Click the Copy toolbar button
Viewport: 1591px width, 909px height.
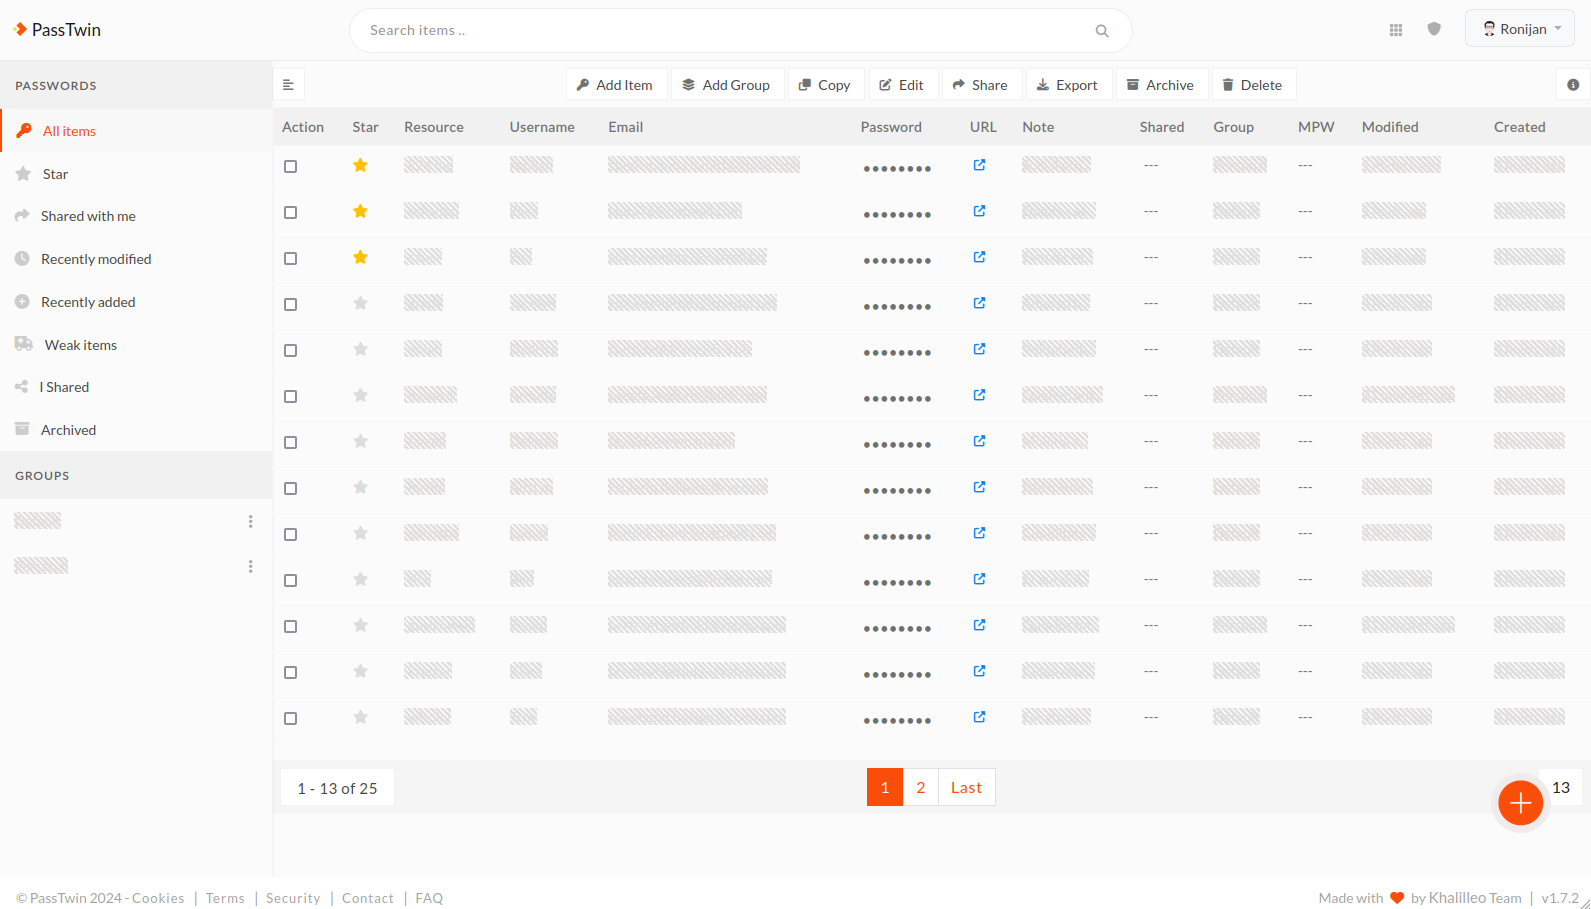pos(824,85)
